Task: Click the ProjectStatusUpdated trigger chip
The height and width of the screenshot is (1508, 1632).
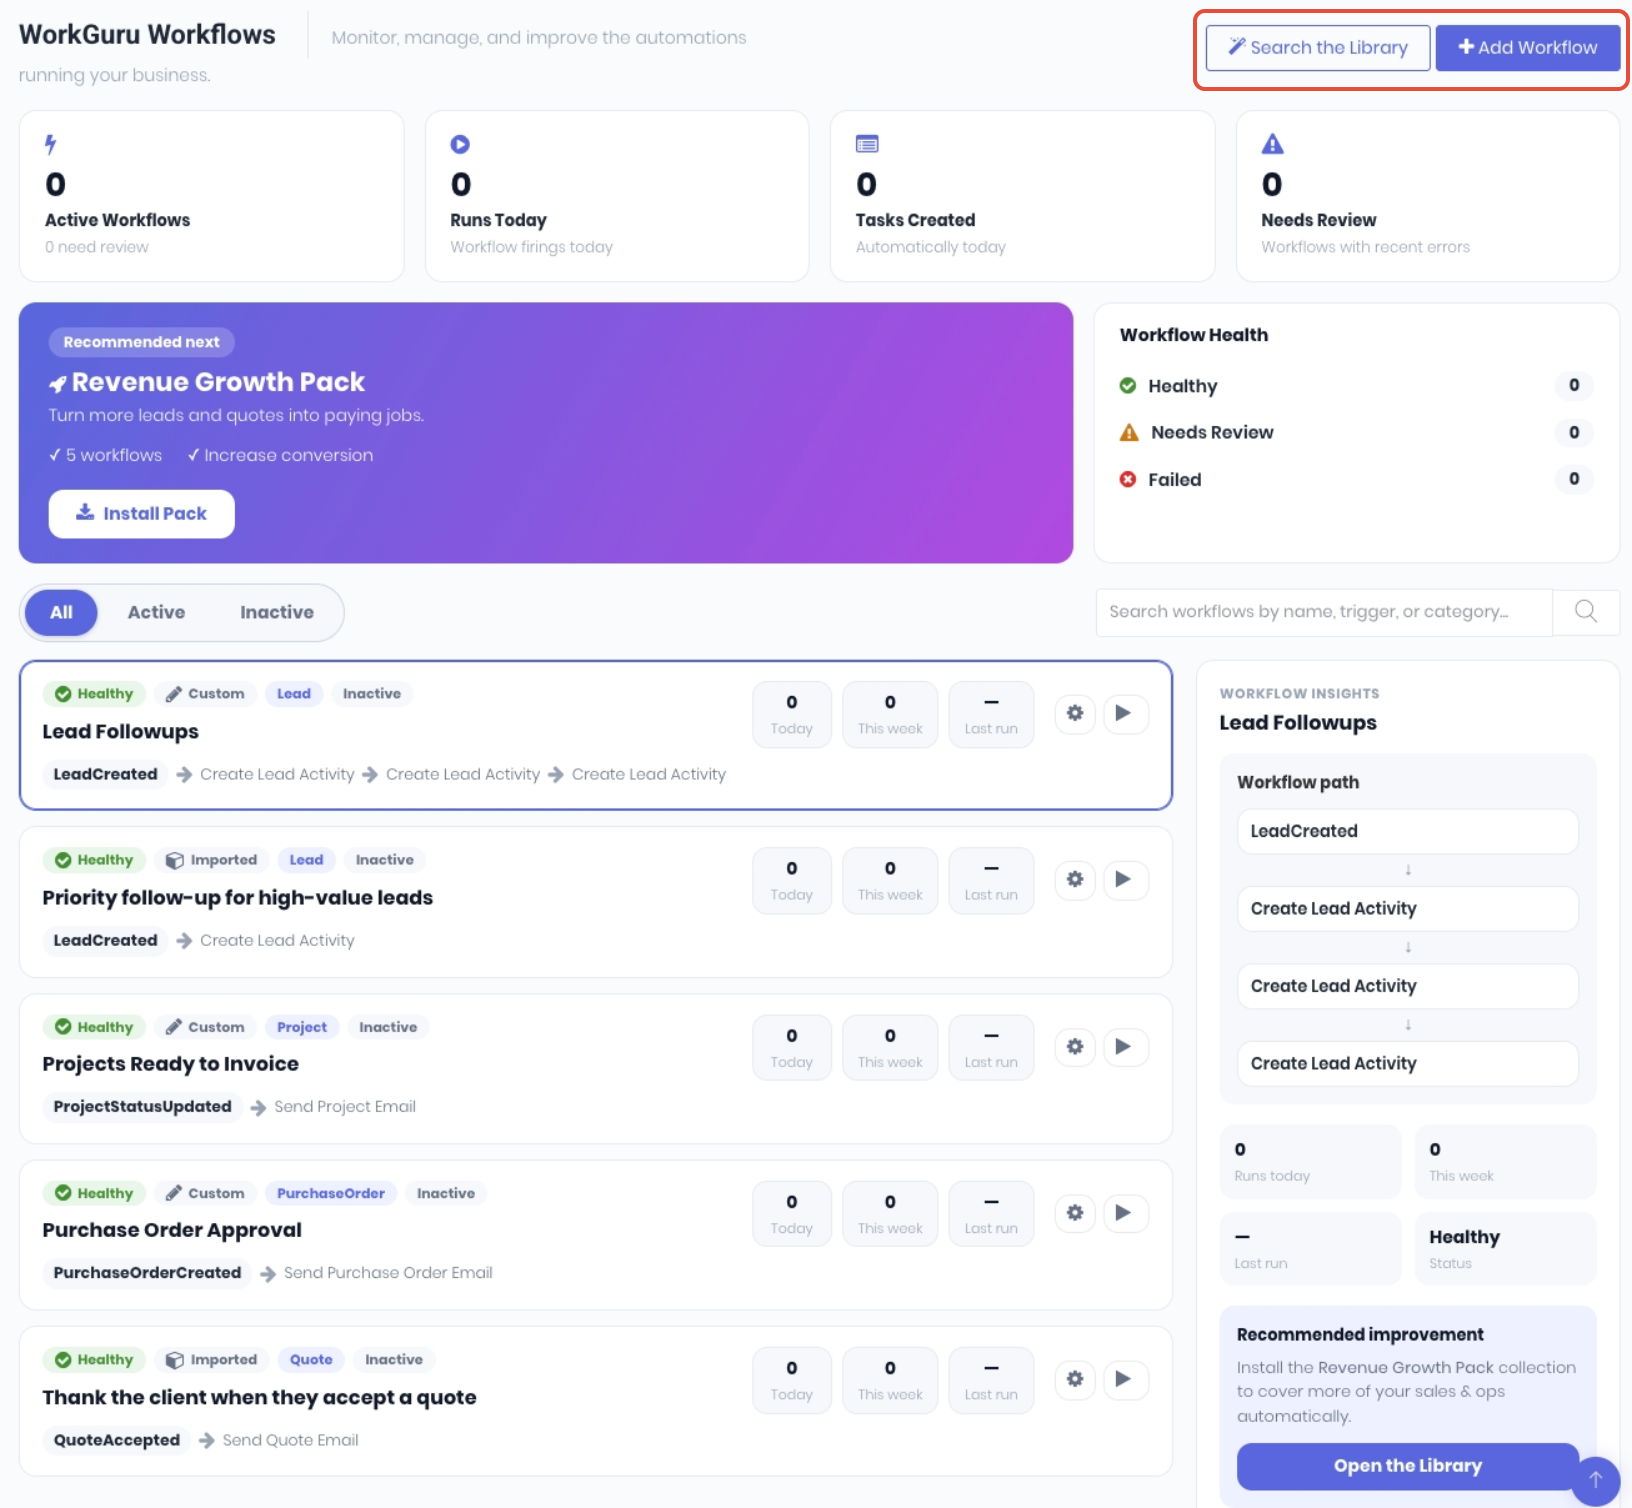Action: 143,1107
